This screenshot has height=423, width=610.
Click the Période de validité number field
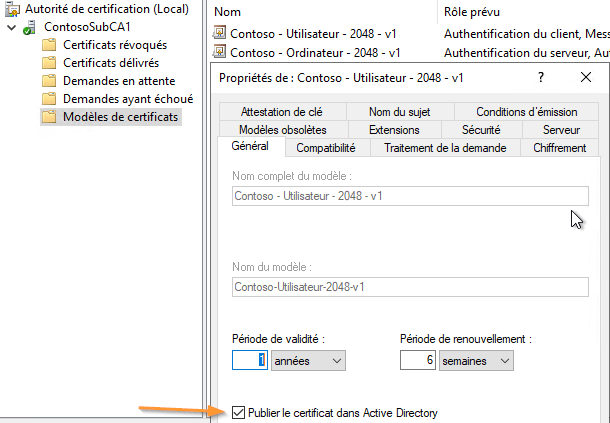[x=250, y=360]
